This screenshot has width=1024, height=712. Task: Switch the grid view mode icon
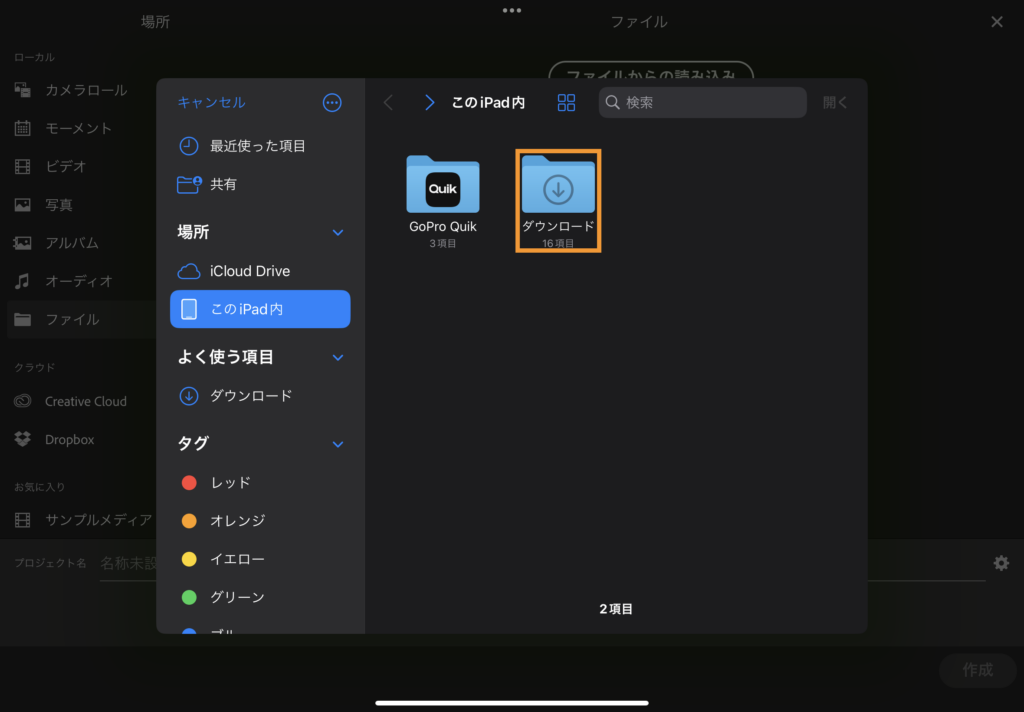coord(567,102)
